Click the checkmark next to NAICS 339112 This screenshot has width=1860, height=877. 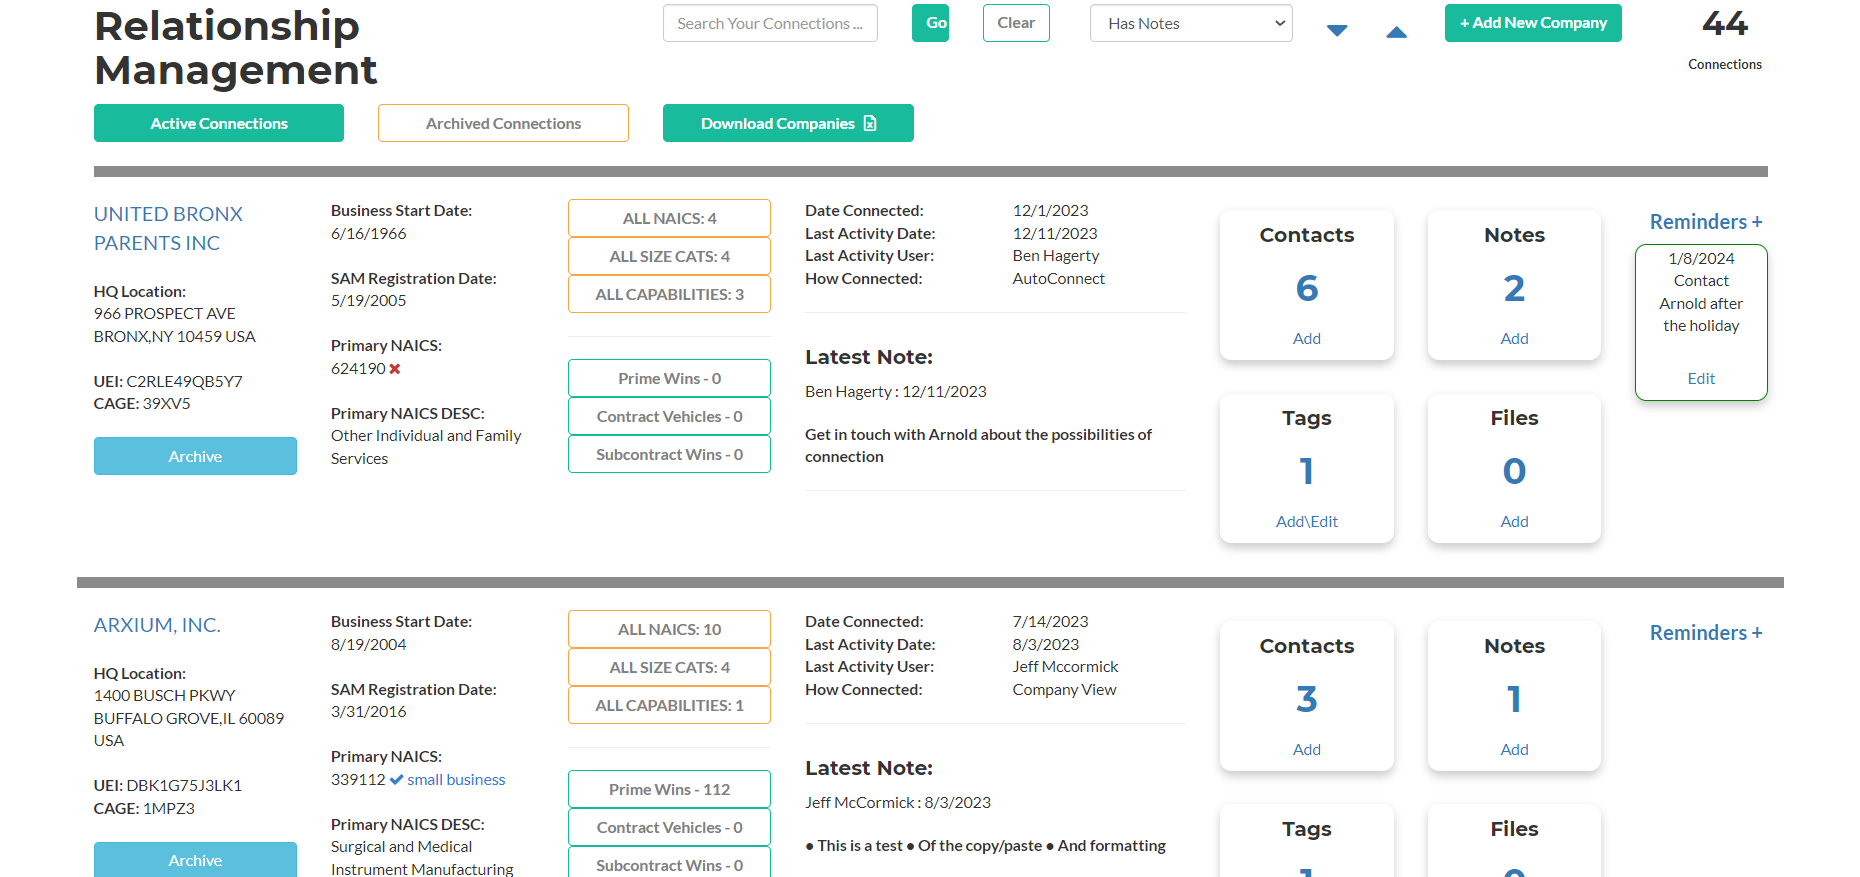tap(396, 780)
